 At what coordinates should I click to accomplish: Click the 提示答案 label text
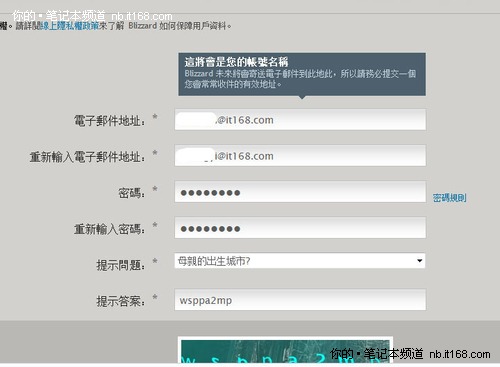click(121, 301)
